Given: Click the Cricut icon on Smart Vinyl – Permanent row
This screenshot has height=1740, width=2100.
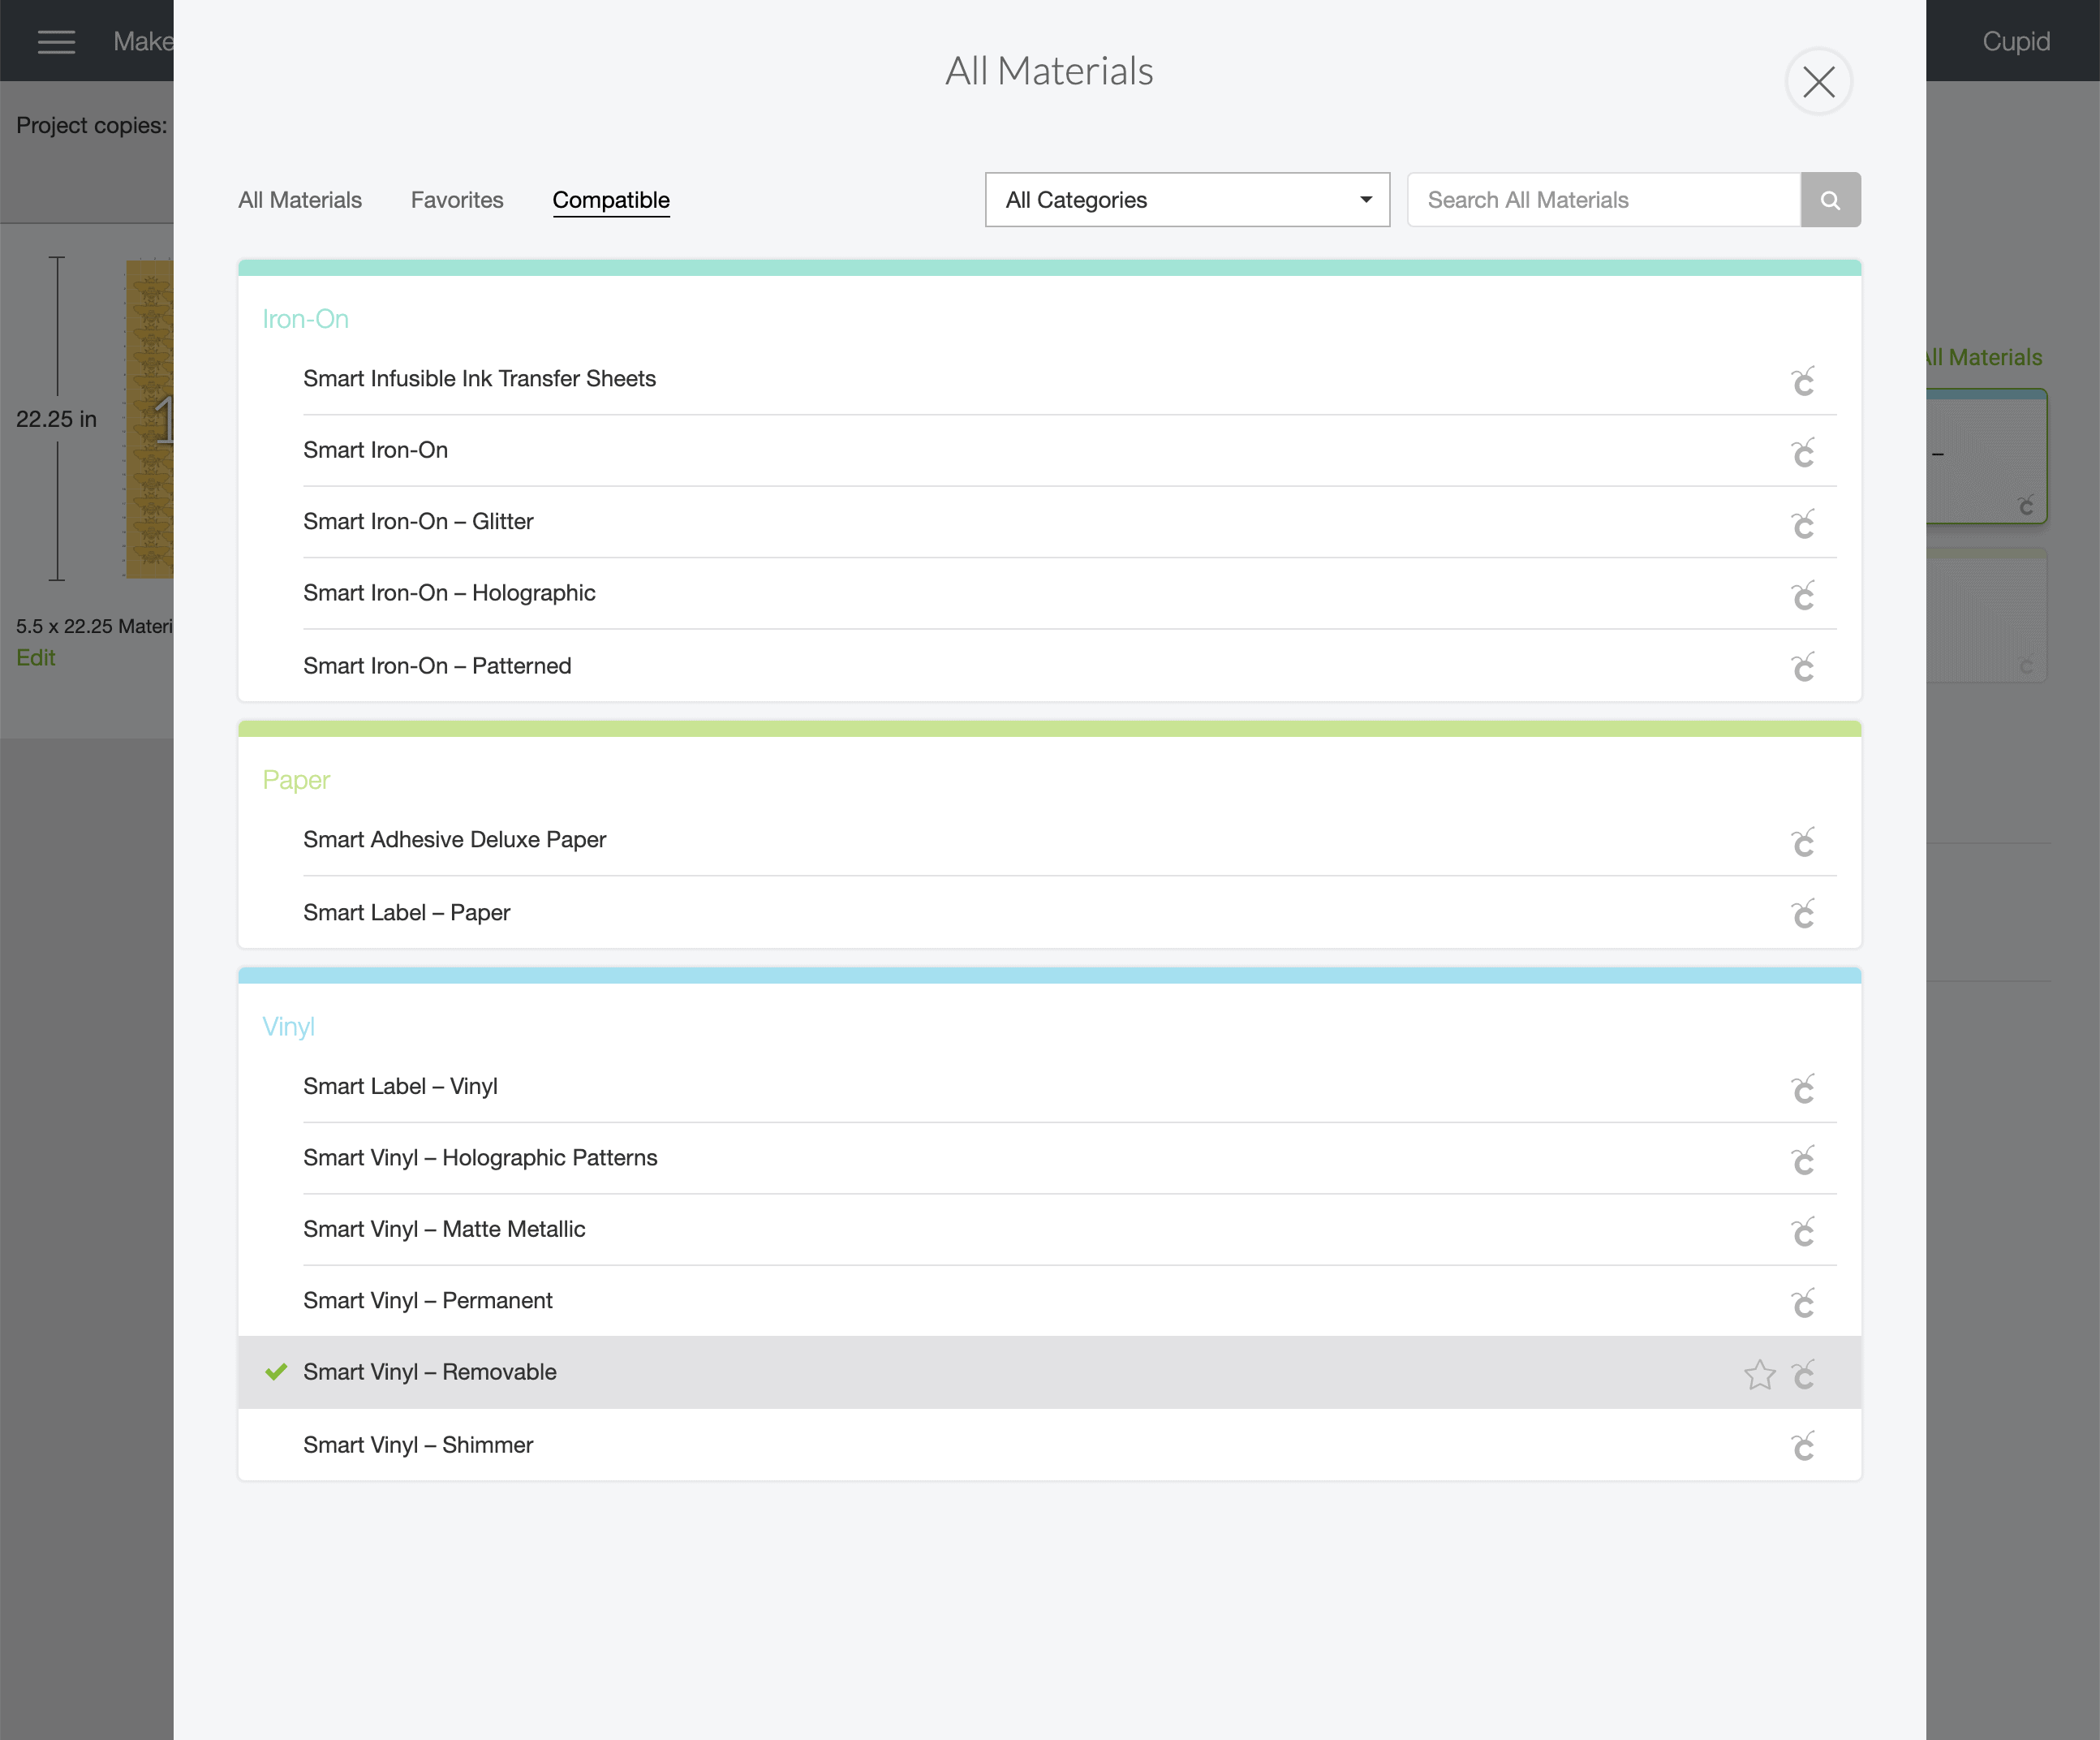Looking at the screenshot, I should click(1802, 1303).
